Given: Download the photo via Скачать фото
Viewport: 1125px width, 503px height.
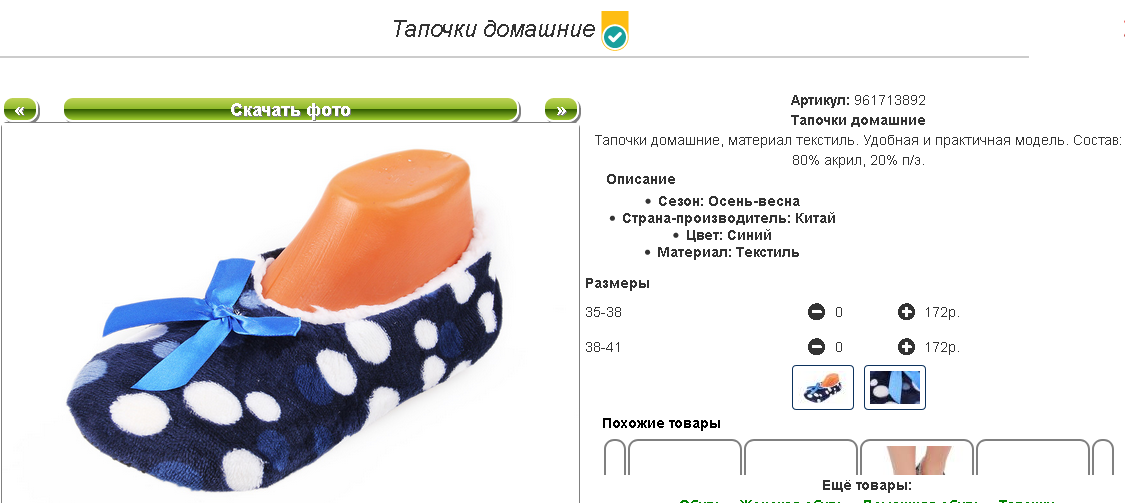Looking at the screenshot, I should 291,110.
